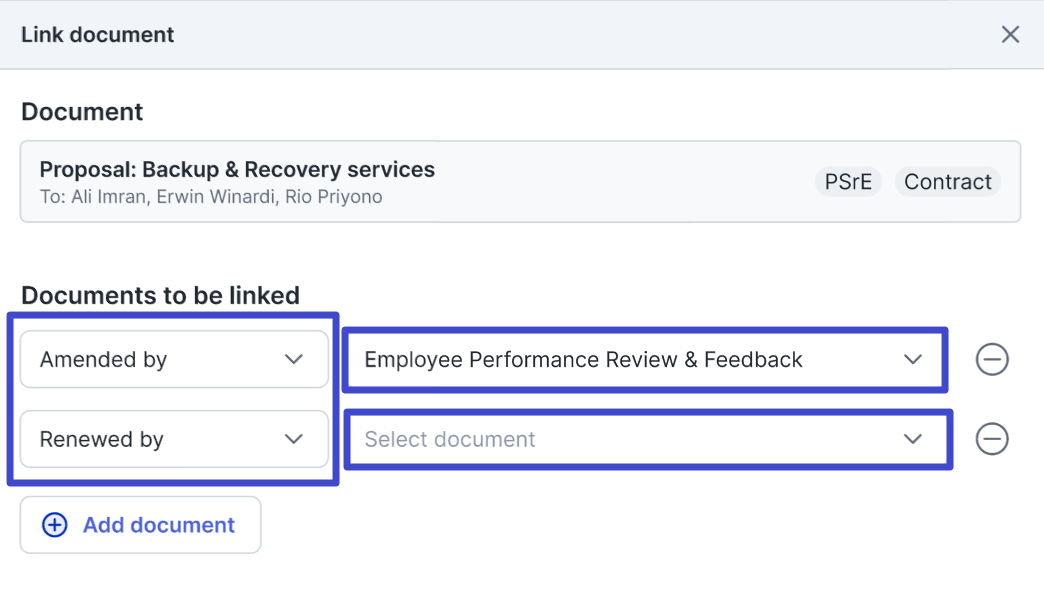Click the chevron arrow in Renewed by field
This screenshot has height=606, width=1044.
(x=293, y=439)
